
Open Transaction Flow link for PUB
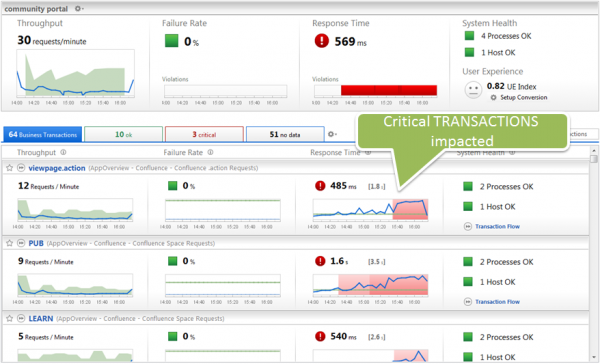497,302
